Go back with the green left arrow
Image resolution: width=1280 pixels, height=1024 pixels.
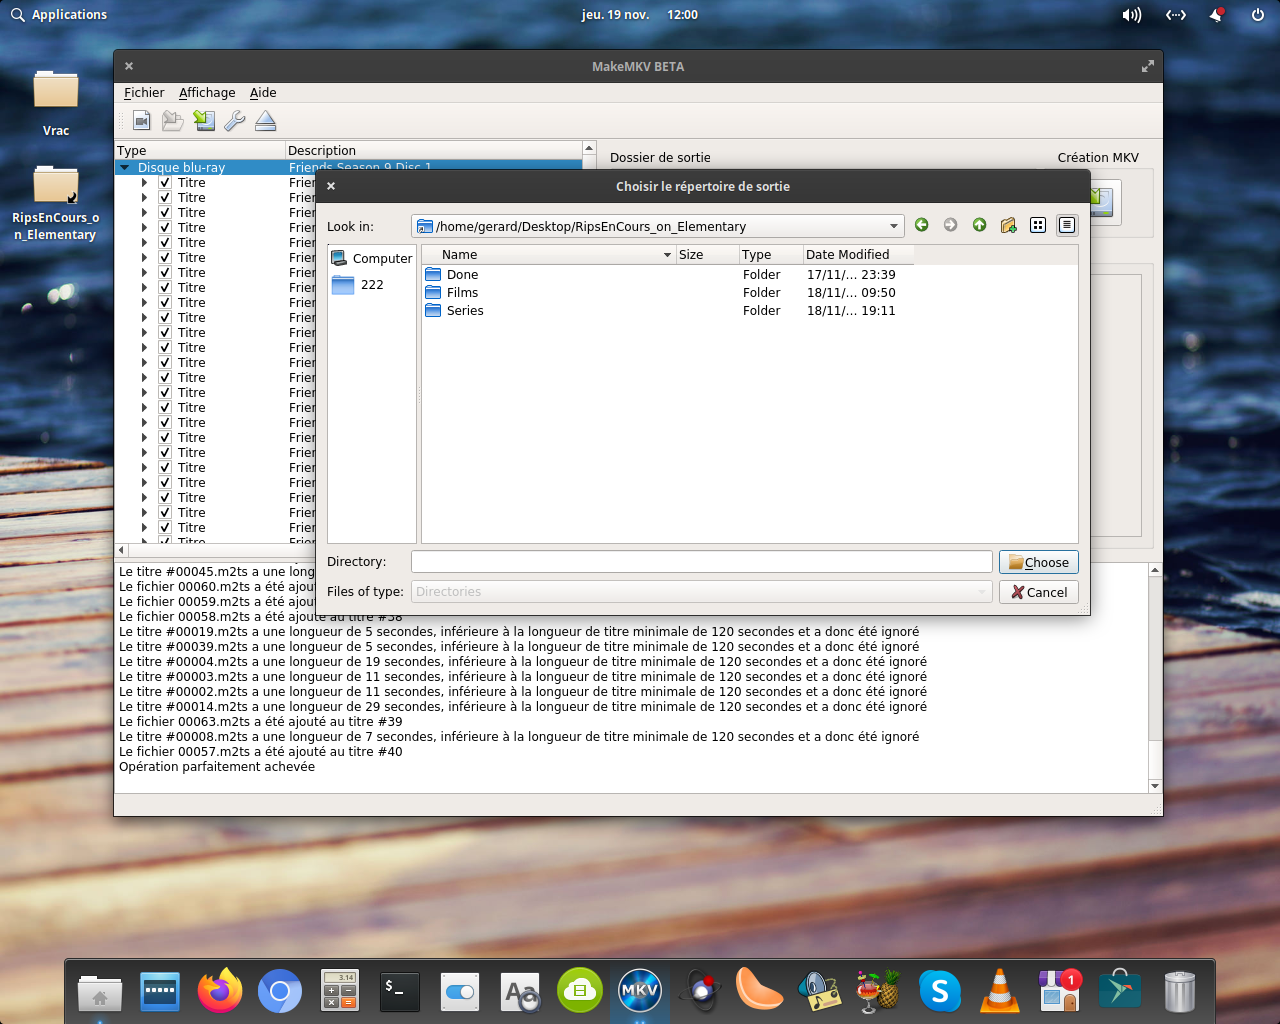point(922,225)
